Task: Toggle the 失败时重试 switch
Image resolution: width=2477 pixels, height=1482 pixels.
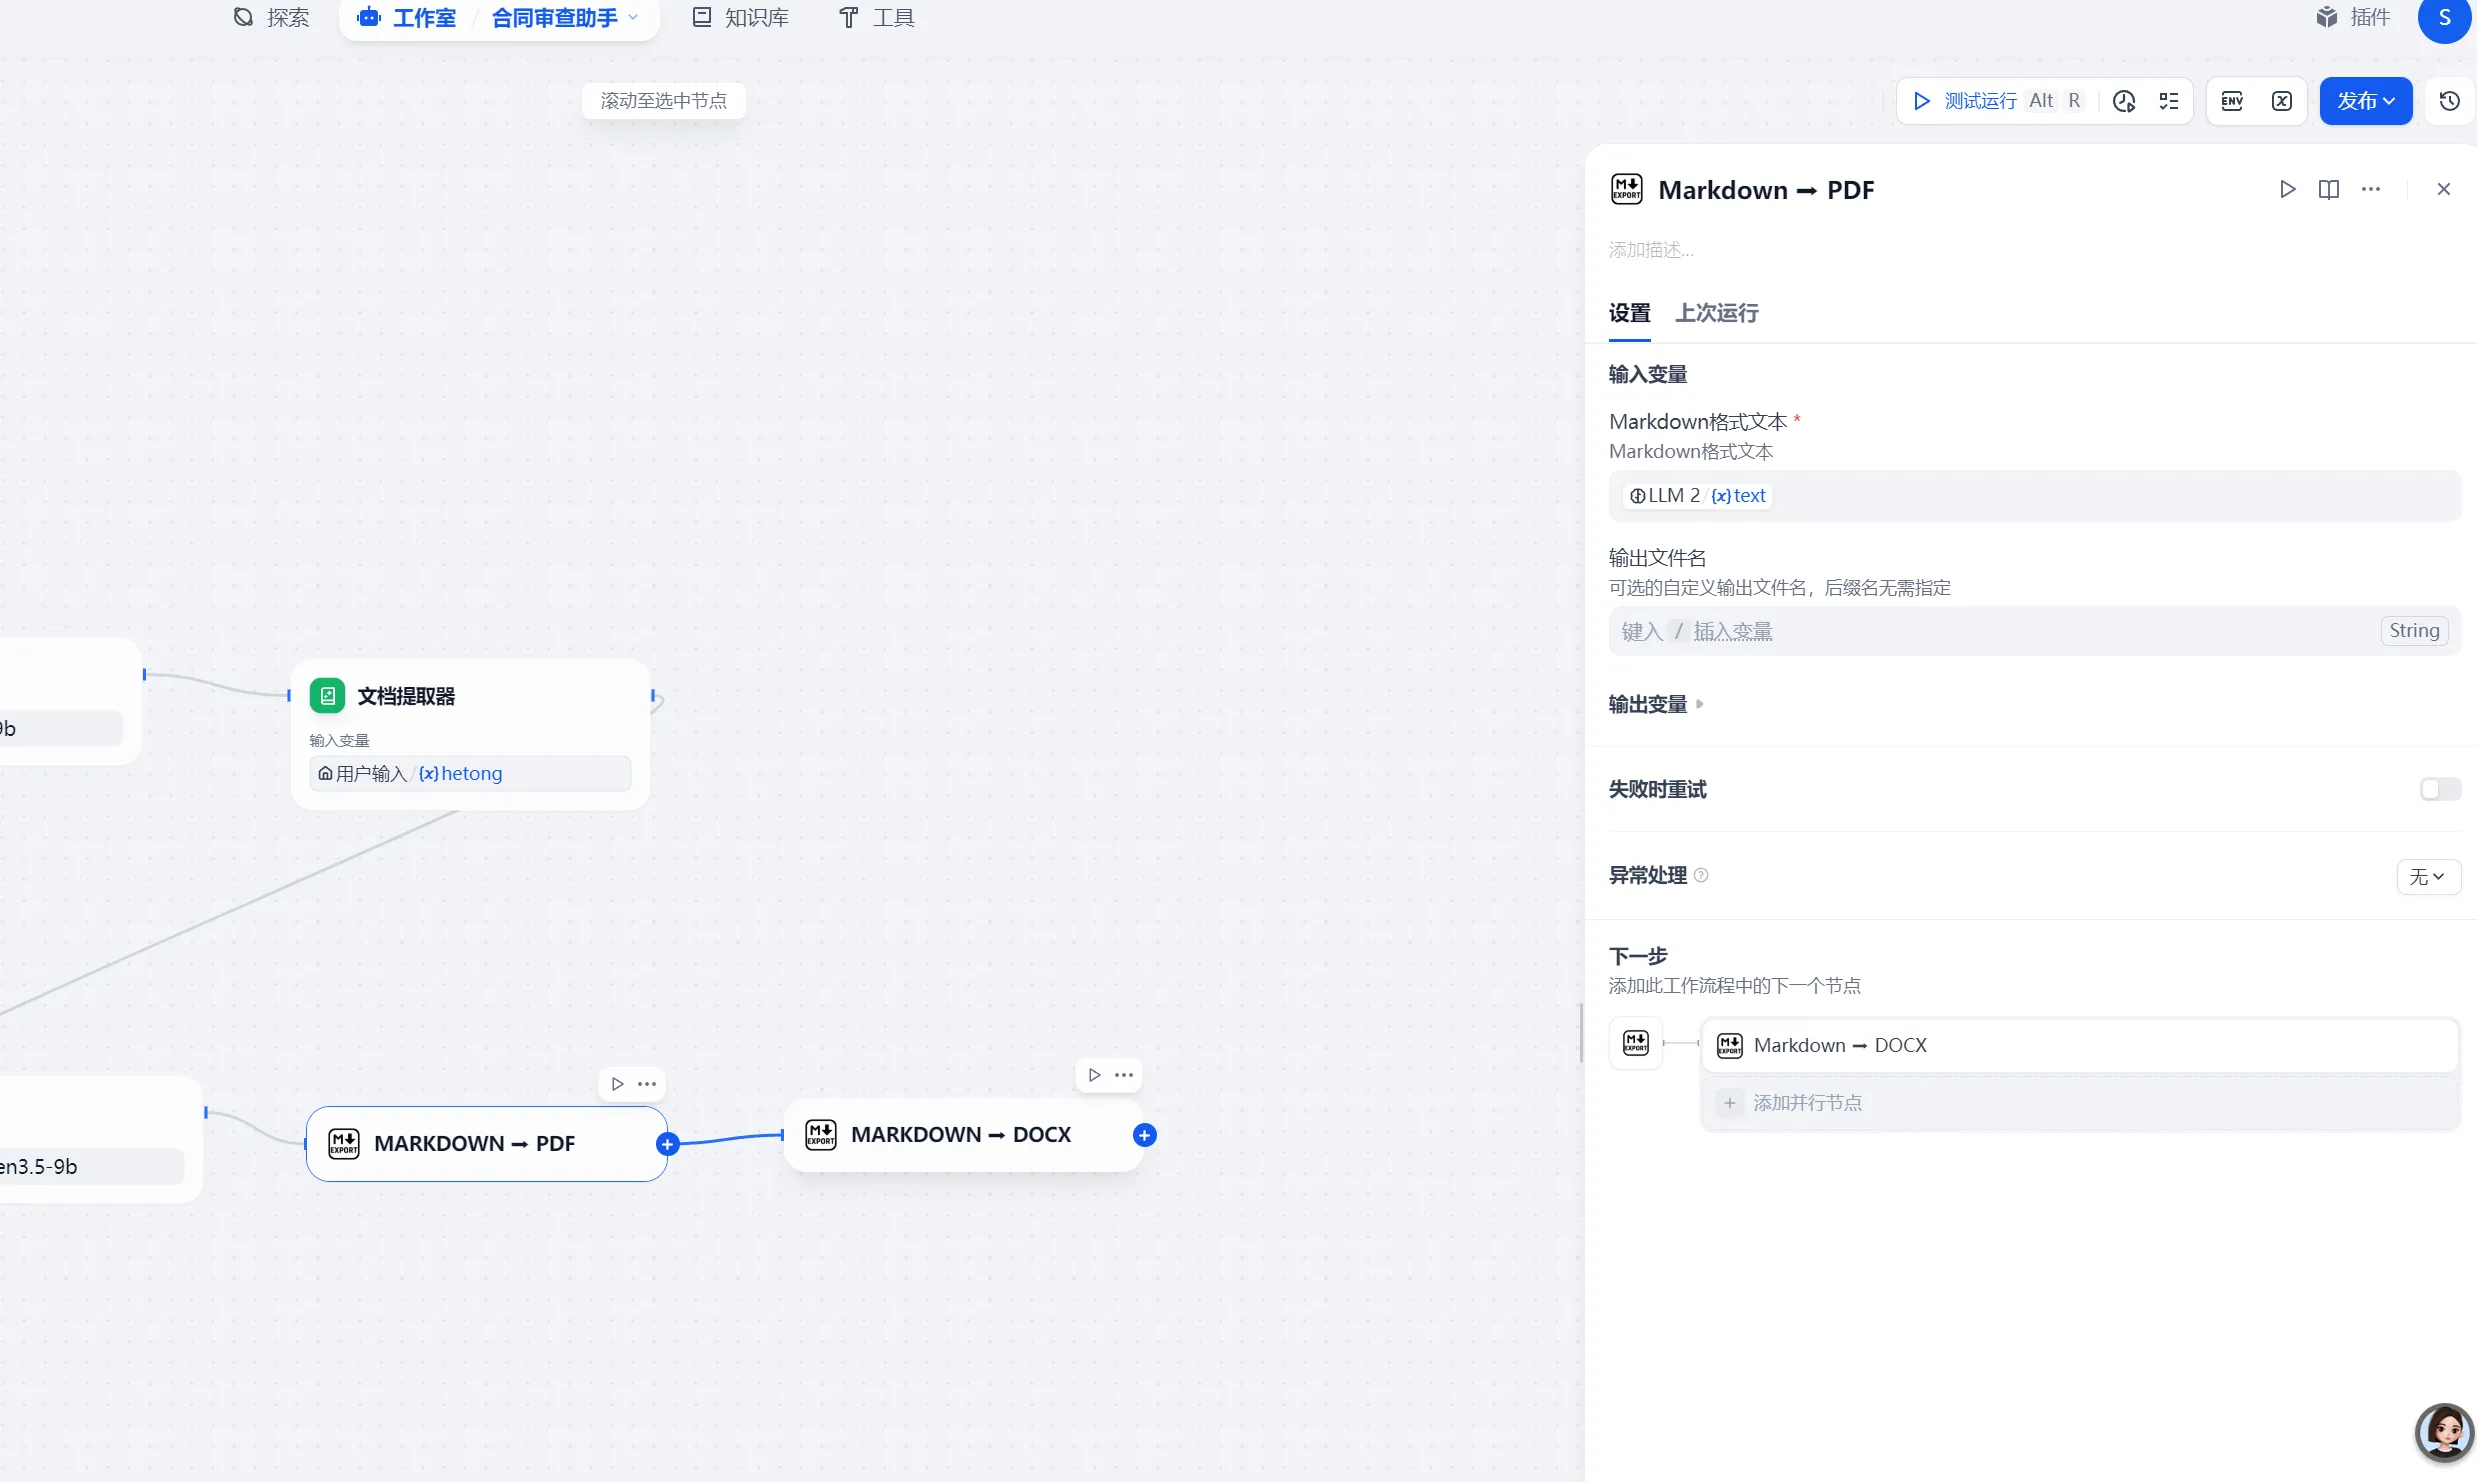Action: (2439, 789)
